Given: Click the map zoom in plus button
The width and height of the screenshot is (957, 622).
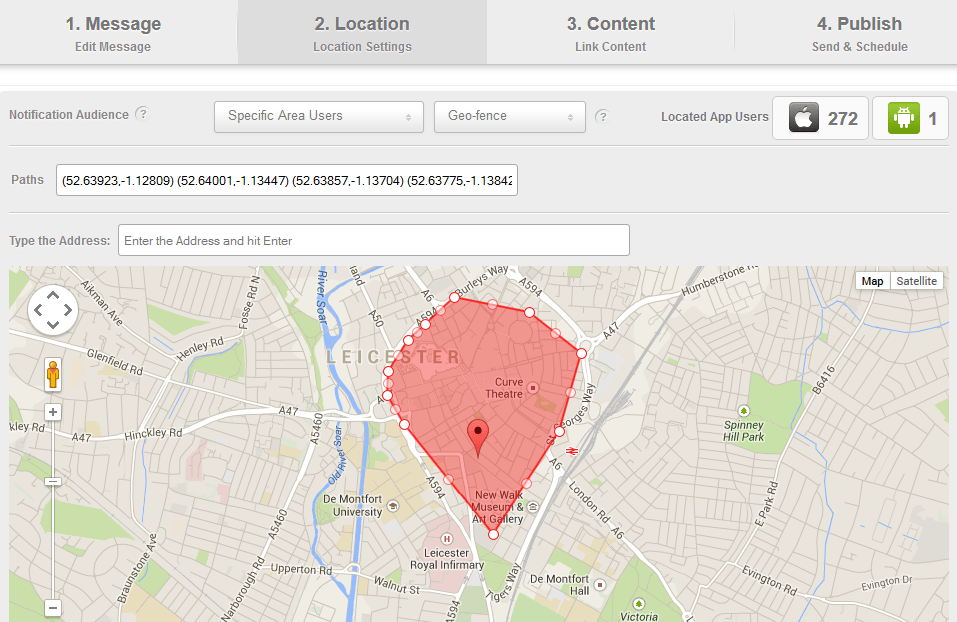Looking at the screenshot, I should (53, 412).
